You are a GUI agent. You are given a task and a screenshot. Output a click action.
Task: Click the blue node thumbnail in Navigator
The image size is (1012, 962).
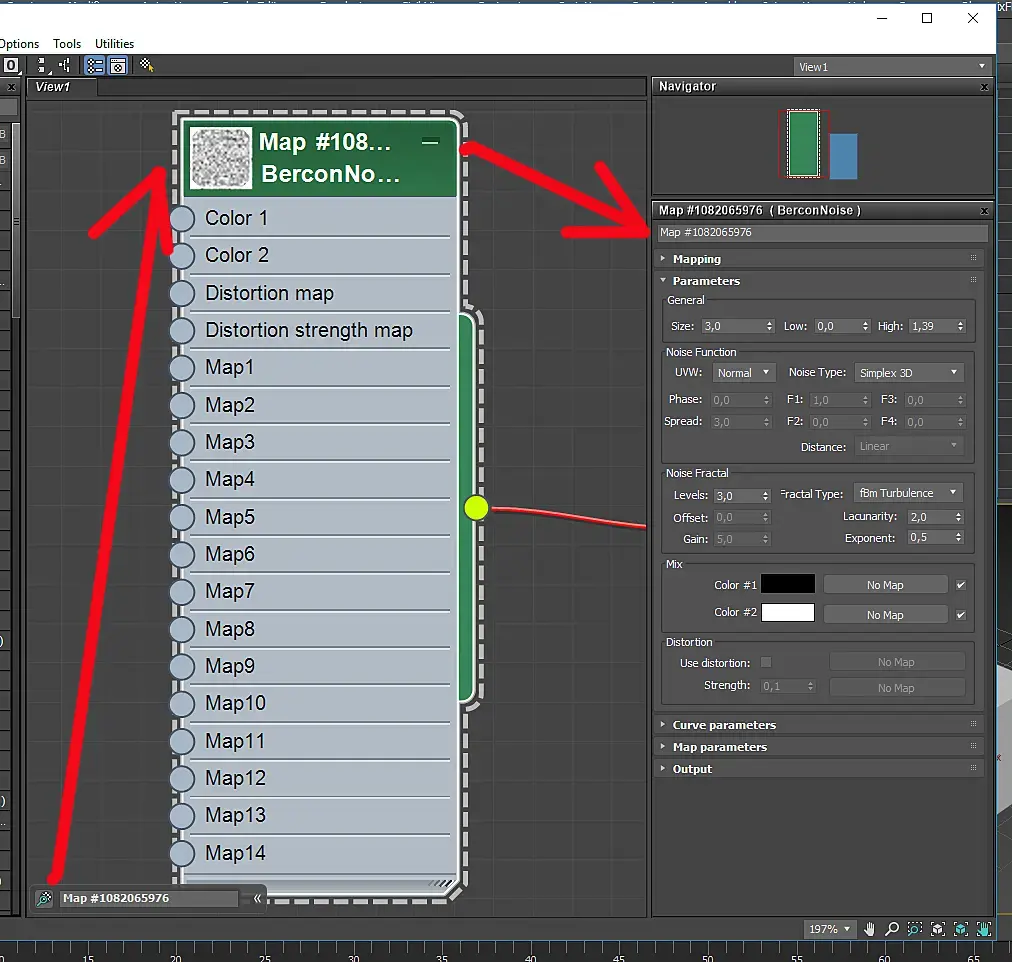[x=843, y=156]
